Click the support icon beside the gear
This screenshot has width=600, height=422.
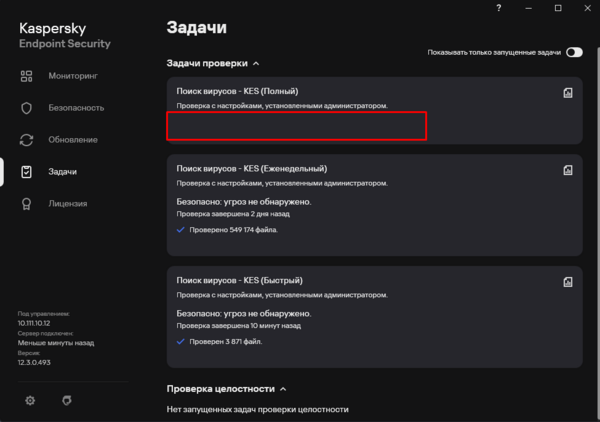[x=66, y=400]
